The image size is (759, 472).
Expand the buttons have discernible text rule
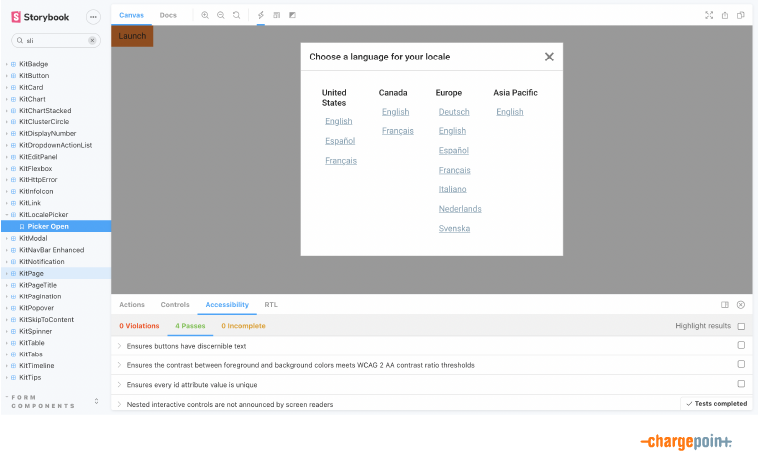click(119, 346)
